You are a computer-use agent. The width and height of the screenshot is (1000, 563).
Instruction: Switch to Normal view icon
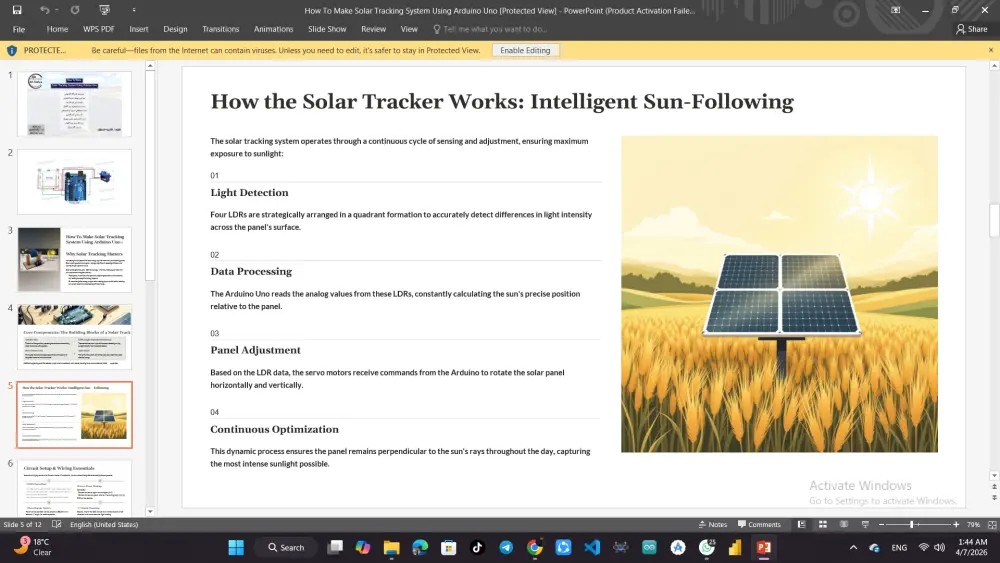[802, 525]
